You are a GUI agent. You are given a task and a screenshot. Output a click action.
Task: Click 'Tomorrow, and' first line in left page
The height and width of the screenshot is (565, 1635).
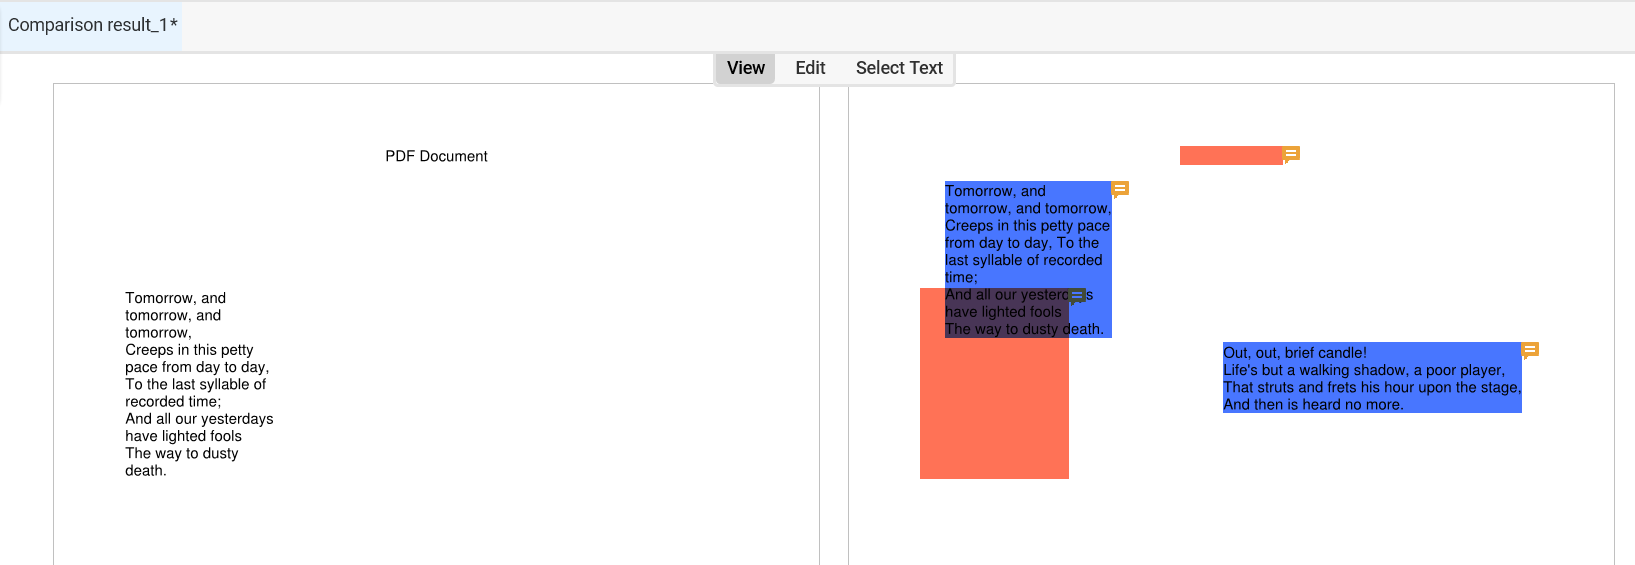click(x=175, y=298)
